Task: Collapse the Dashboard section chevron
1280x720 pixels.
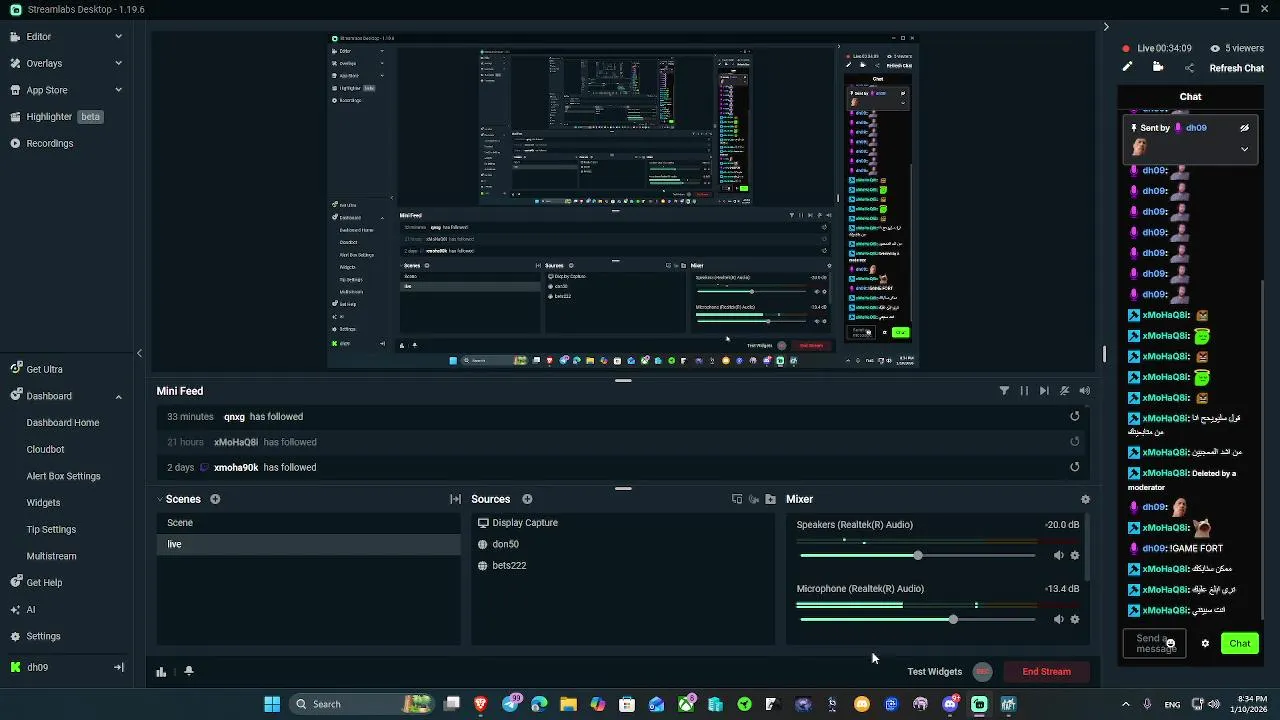Action: [x=118, y=396]
